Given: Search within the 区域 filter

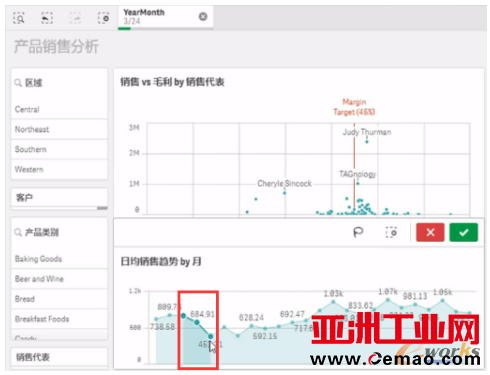Looking at the screenshot, I should click(x=18, y=83).
